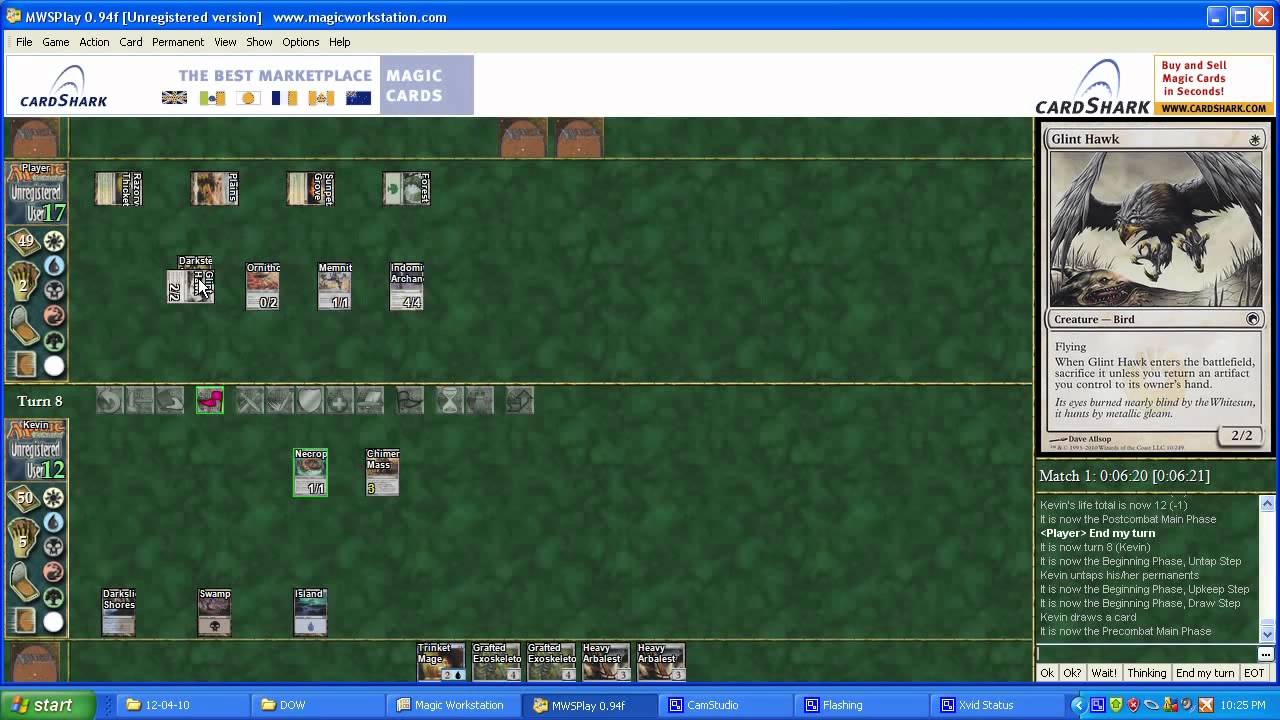1280x720 pixels.
Task: Click the highlighted precombat main phase icon
Action: click(210, 401)
